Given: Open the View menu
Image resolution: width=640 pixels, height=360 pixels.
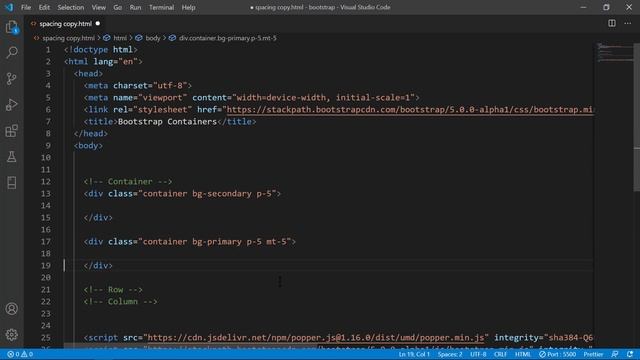Looking at the screenshot, I should pyautogui.click(x=98, y=7).
